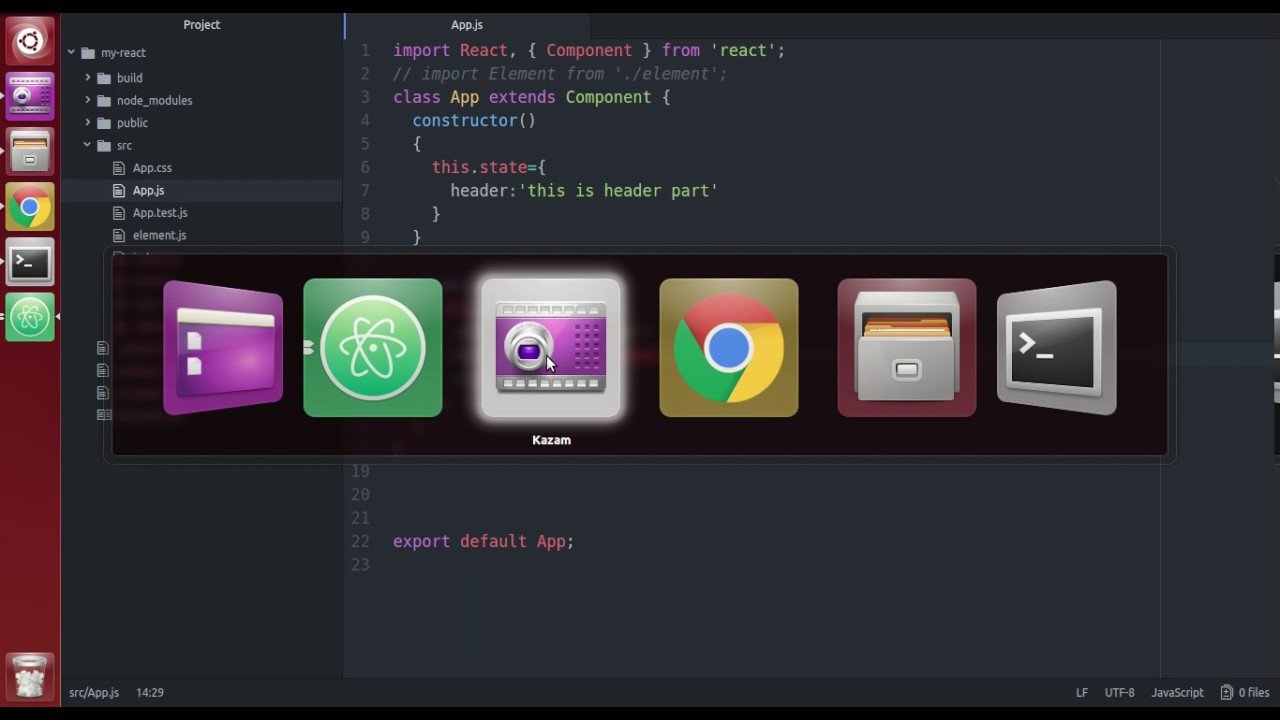
Task: Switch to the App.js editor tab
Action: point(467,25)
